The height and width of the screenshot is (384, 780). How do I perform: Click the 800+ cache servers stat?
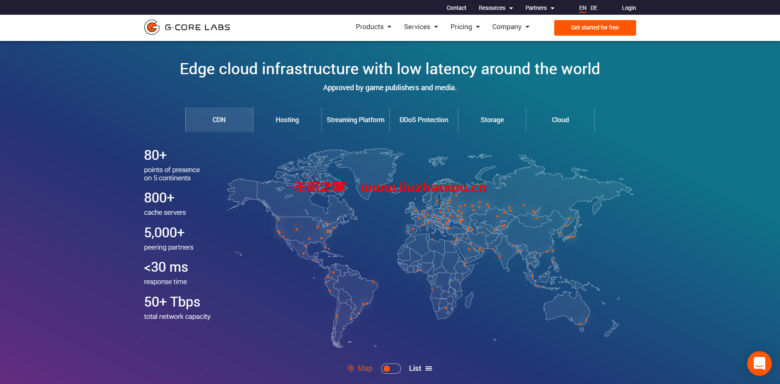[x=165, y=204]
